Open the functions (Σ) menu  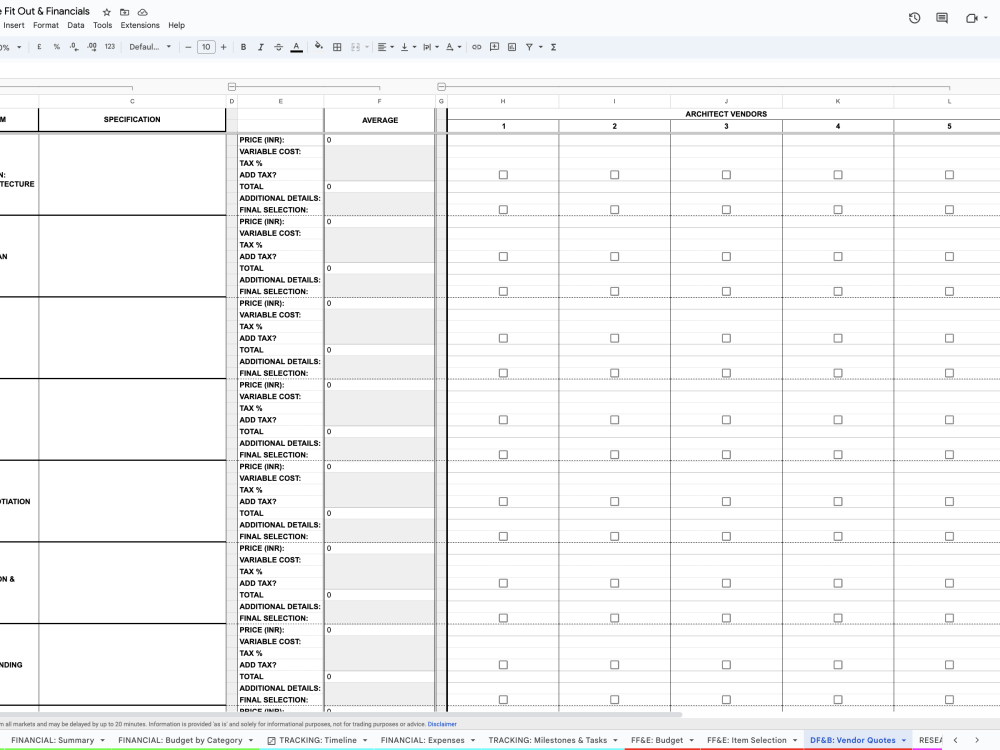553,46
